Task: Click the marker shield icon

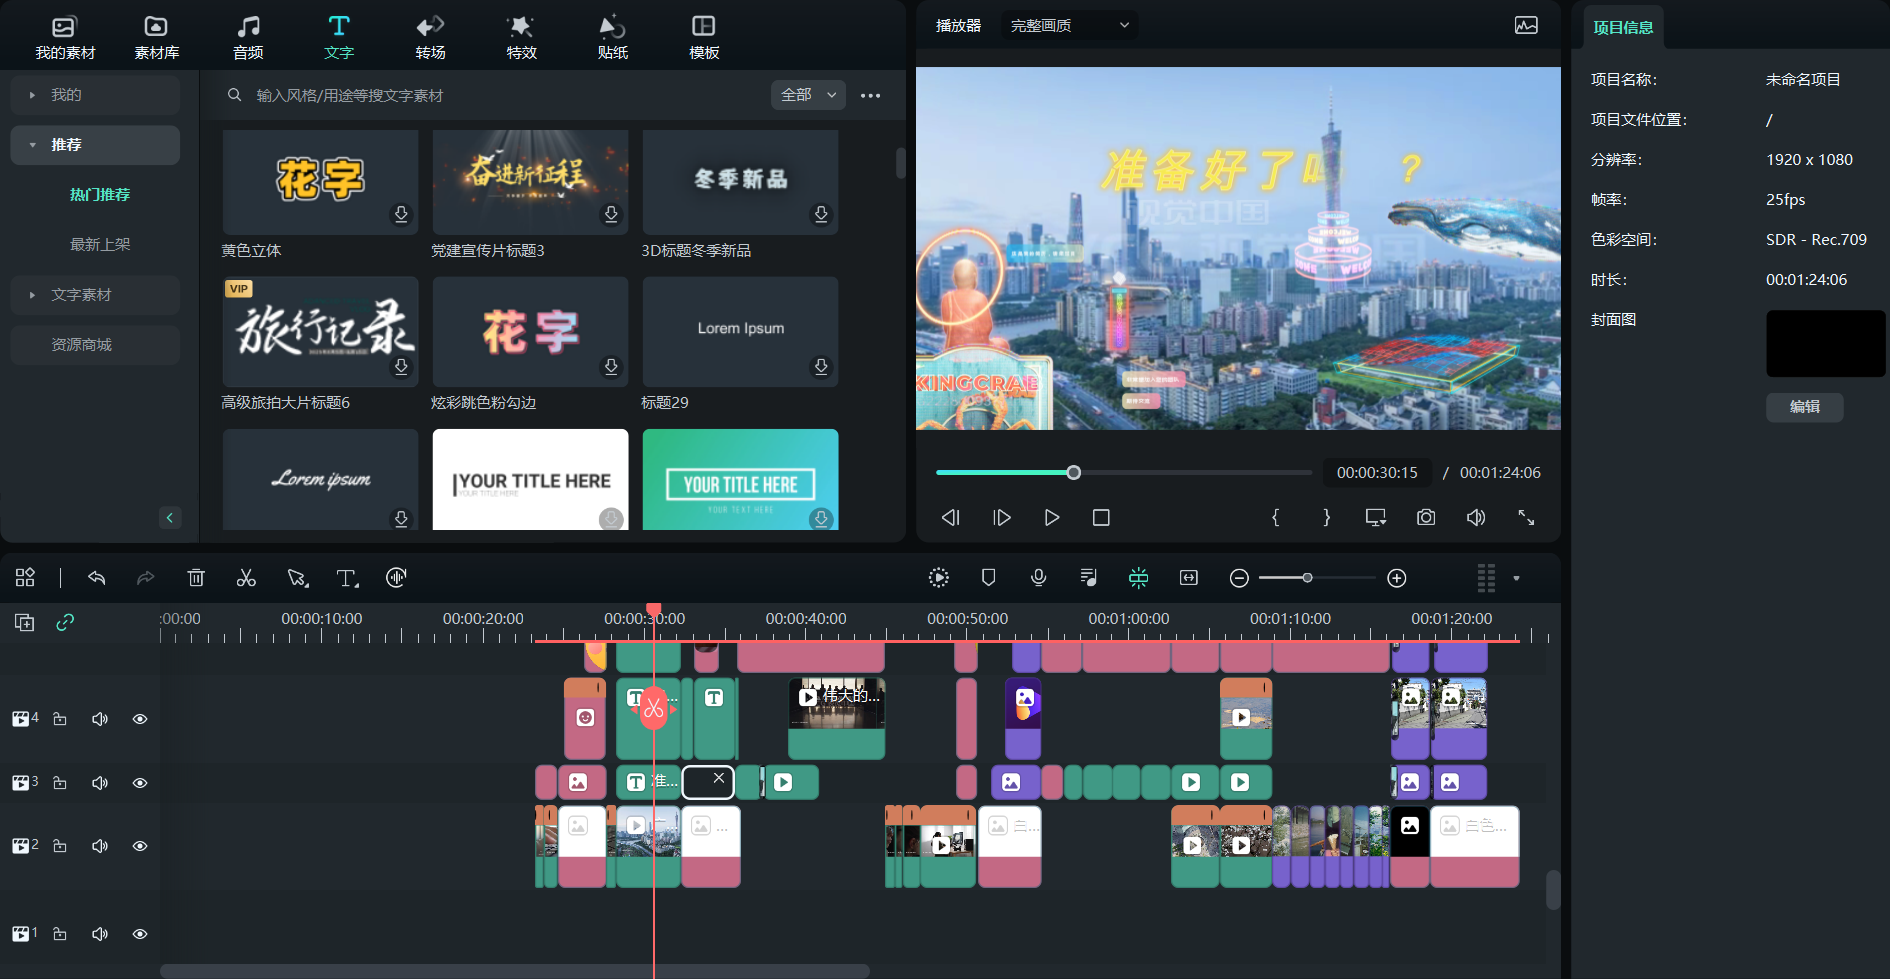Action: pyautogui.click(x=989, y=578)
